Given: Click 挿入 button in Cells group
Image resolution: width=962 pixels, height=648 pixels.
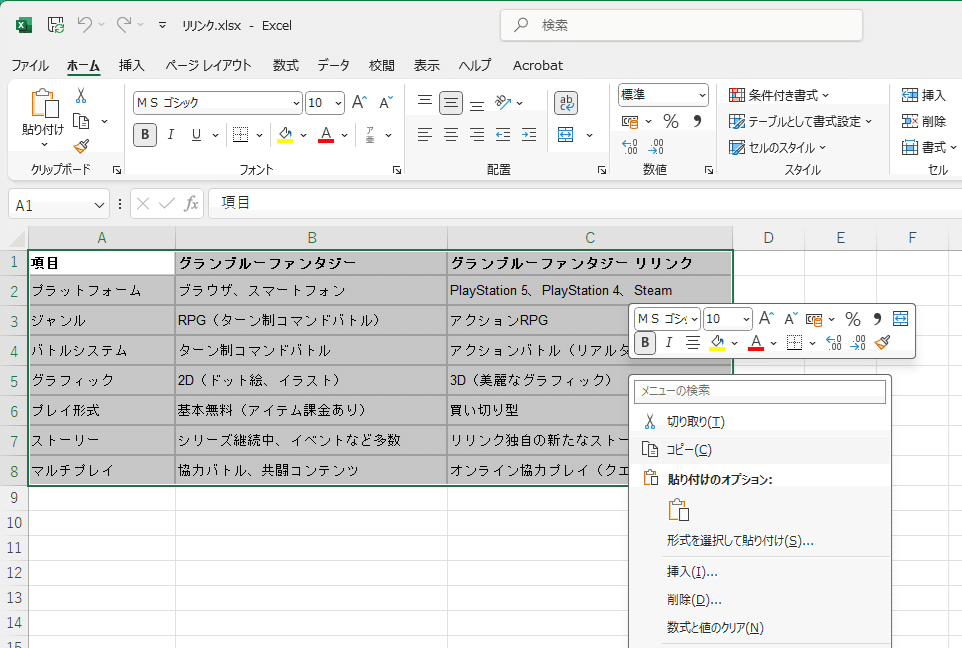Looking at the screenshot, I should (x=923, y=95).
